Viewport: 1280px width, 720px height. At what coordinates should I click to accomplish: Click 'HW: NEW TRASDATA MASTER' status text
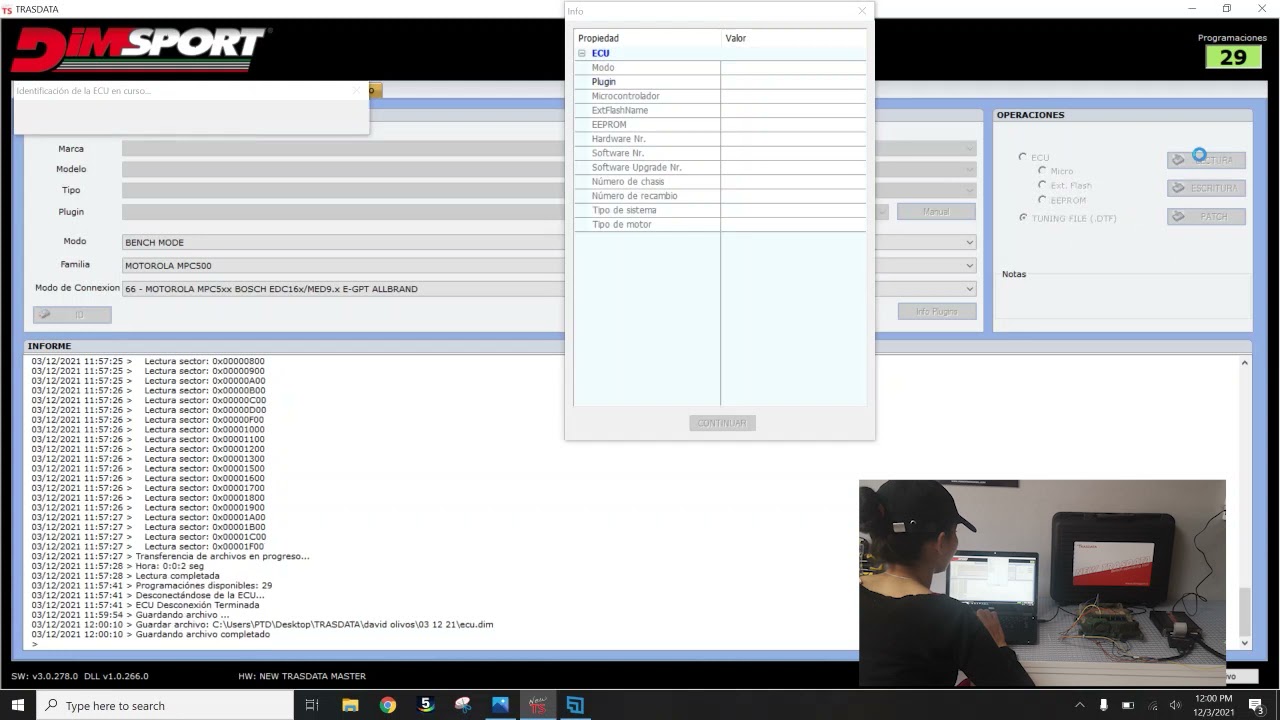click(302, 676)
